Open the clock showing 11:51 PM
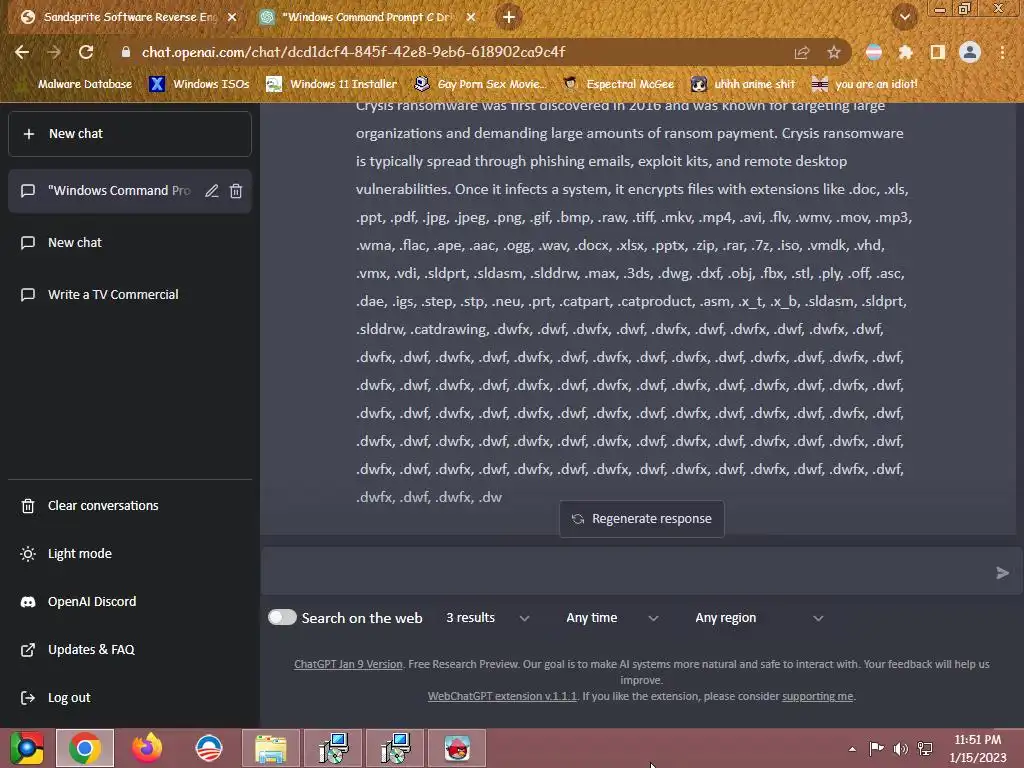 (x=978, y=749)
